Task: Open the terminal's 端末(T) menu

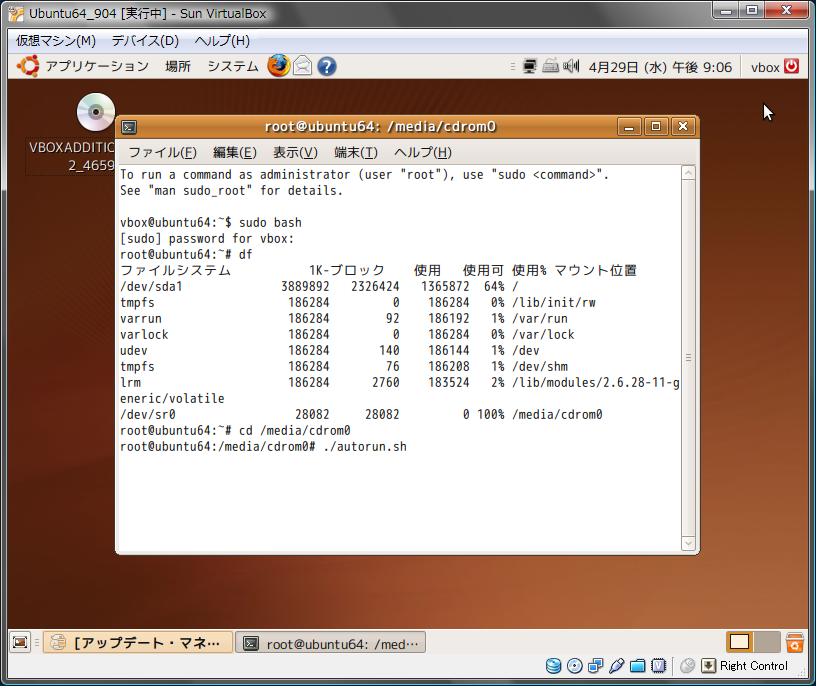Action: 355,152
